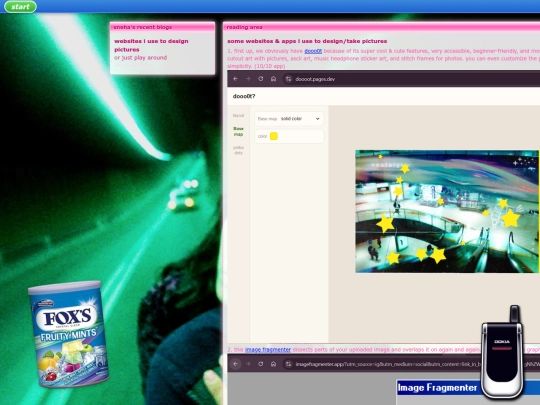Click back arrow beside doooot.pages.dev address
This screenshot has width=540, height=405.
click(x=236, y=79)
